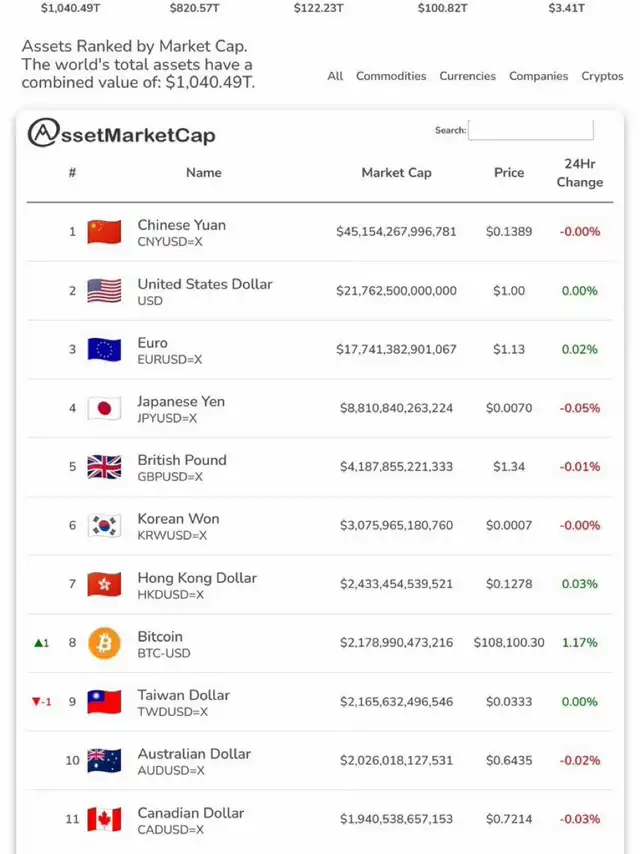This screenshot has width=640, height=854.
Task: Select the Commodities filter tab
Action: (391, 76)
